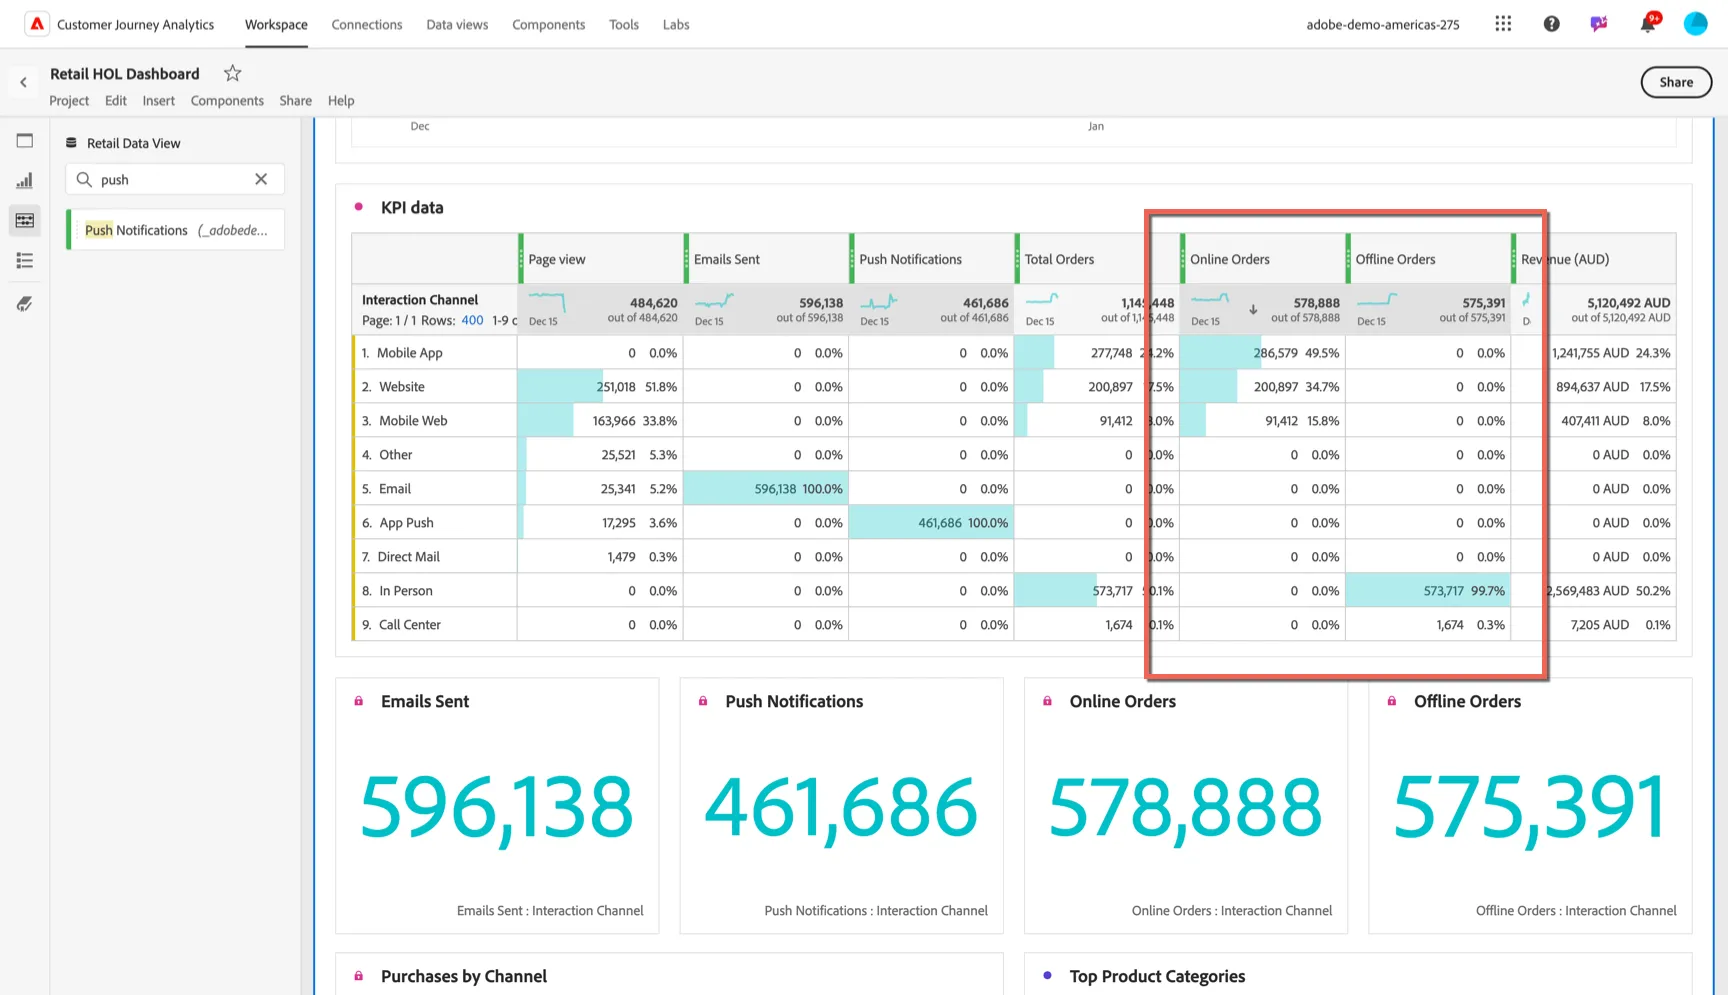Select the In Person row
1728x995 pixels.
pos(435,591)
